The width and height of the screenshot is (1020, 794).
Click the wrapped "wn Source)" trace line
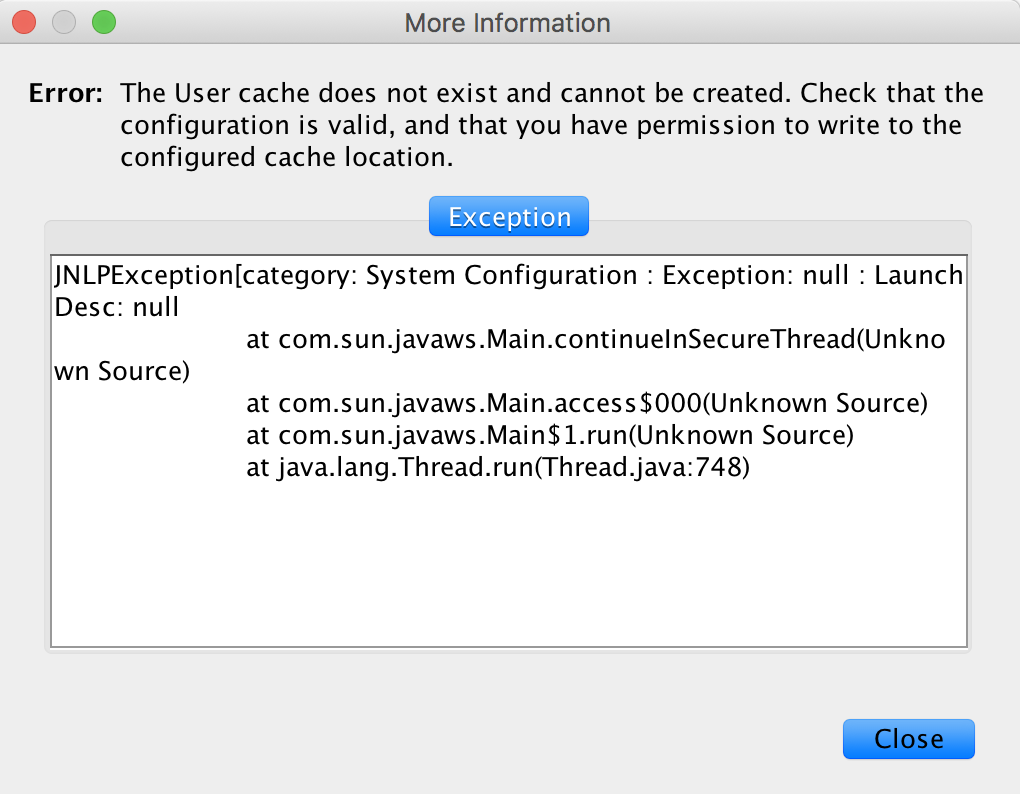pyautogui.click(x=121, y=372)
